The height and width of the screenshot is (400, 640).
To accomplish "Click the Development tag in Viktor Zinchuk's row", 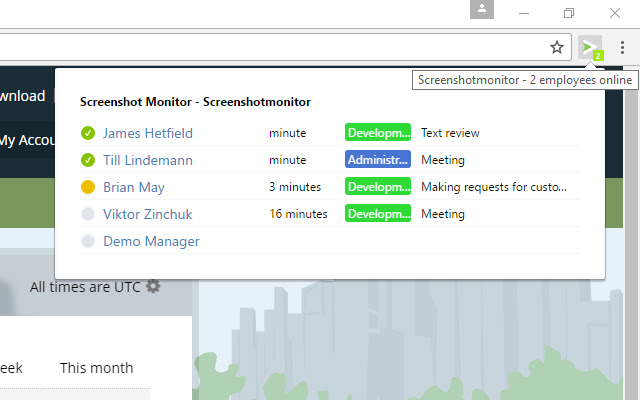I will [x=378, y=213].
